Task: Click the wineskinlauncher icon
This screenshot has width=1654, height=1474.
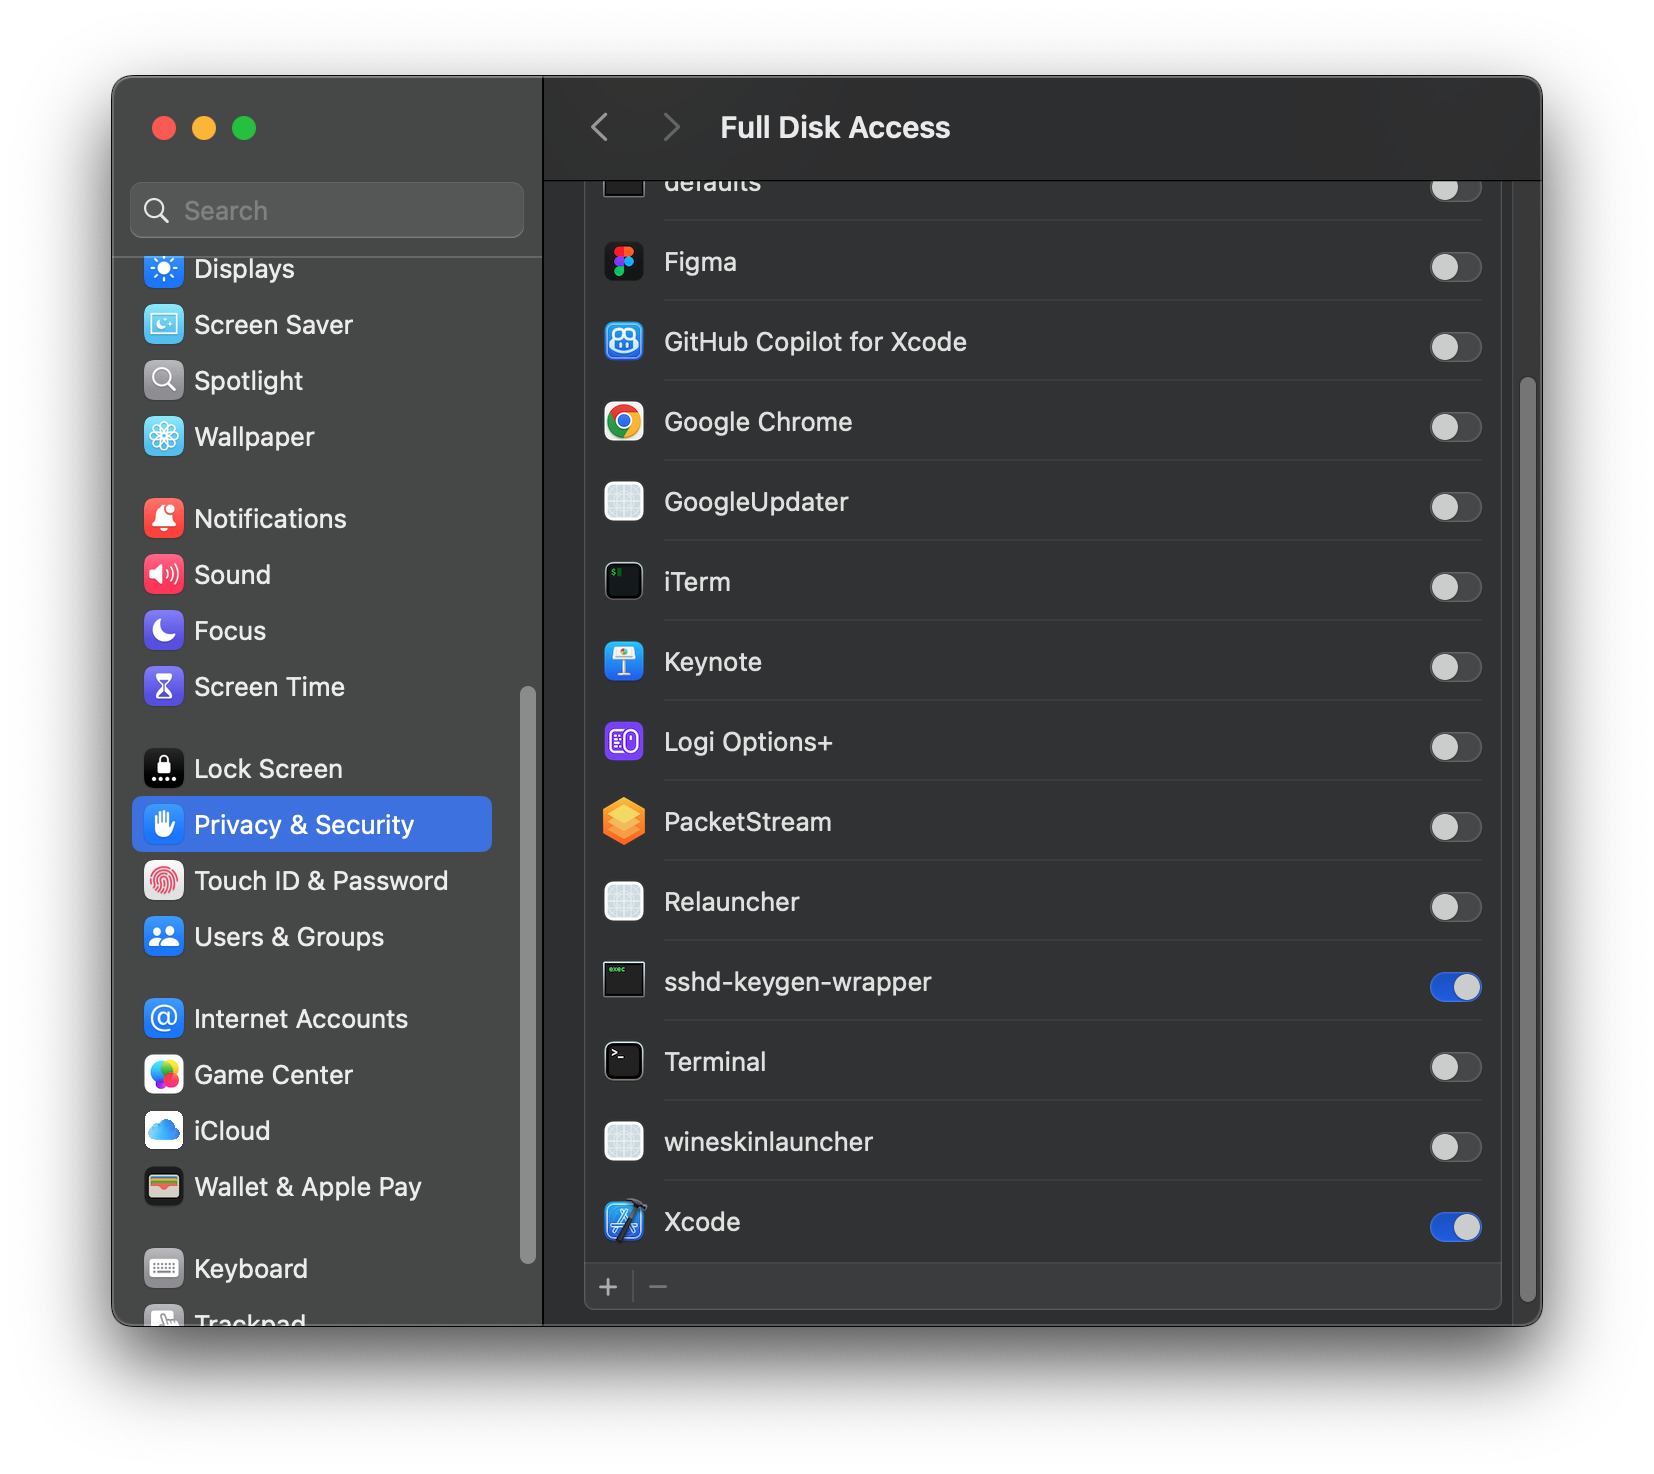Action: click(x=624, y=1142)
